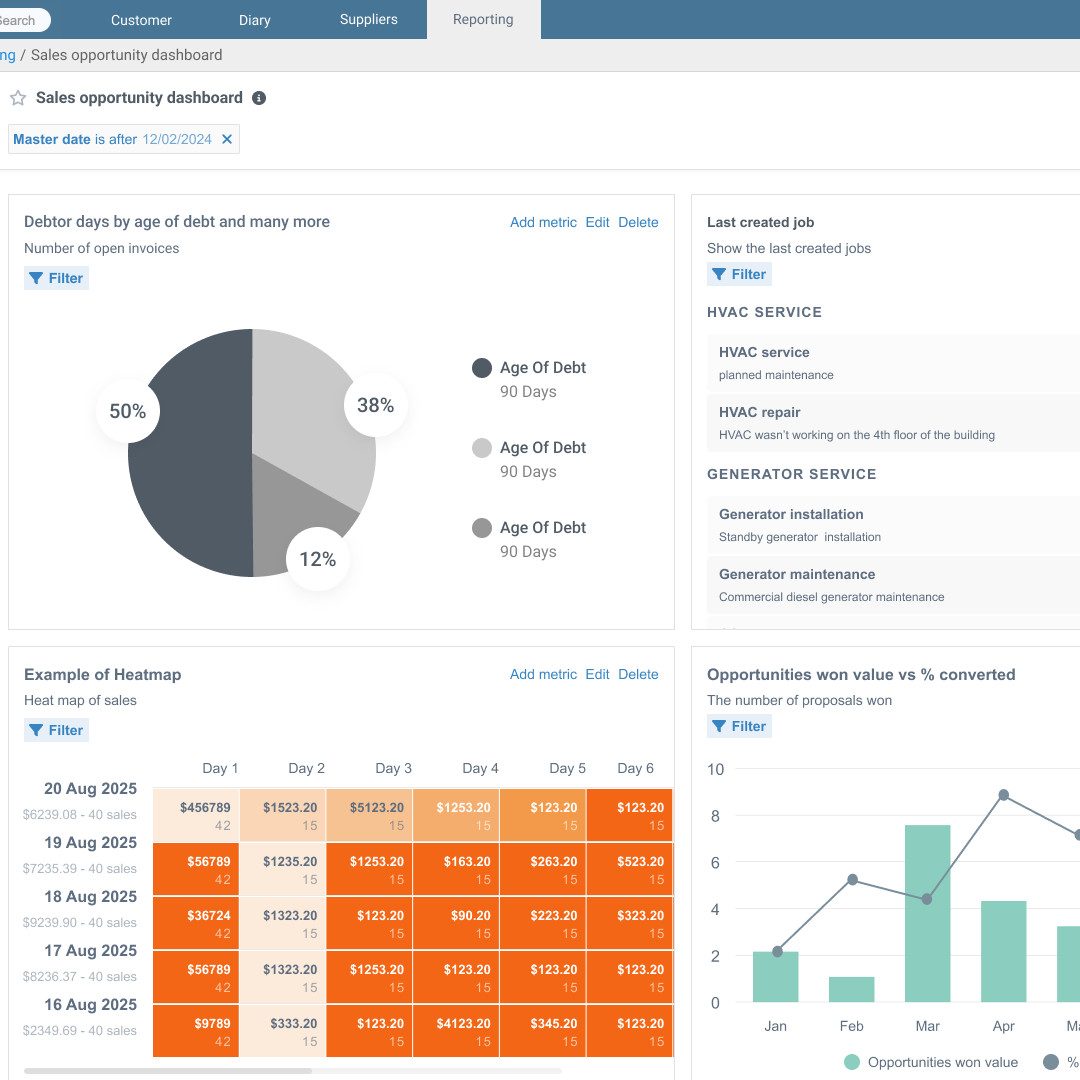The height and width of the screenshot is (1080, 1080).
Task: Open Filter in Example of Heatmap panel
Action: [x=57, y=730]
